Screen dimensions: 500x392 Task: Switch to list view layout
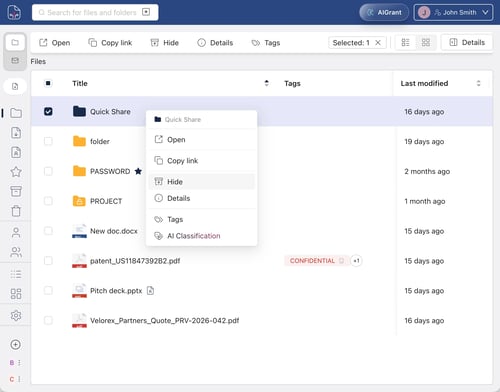[x=405, y=43]
